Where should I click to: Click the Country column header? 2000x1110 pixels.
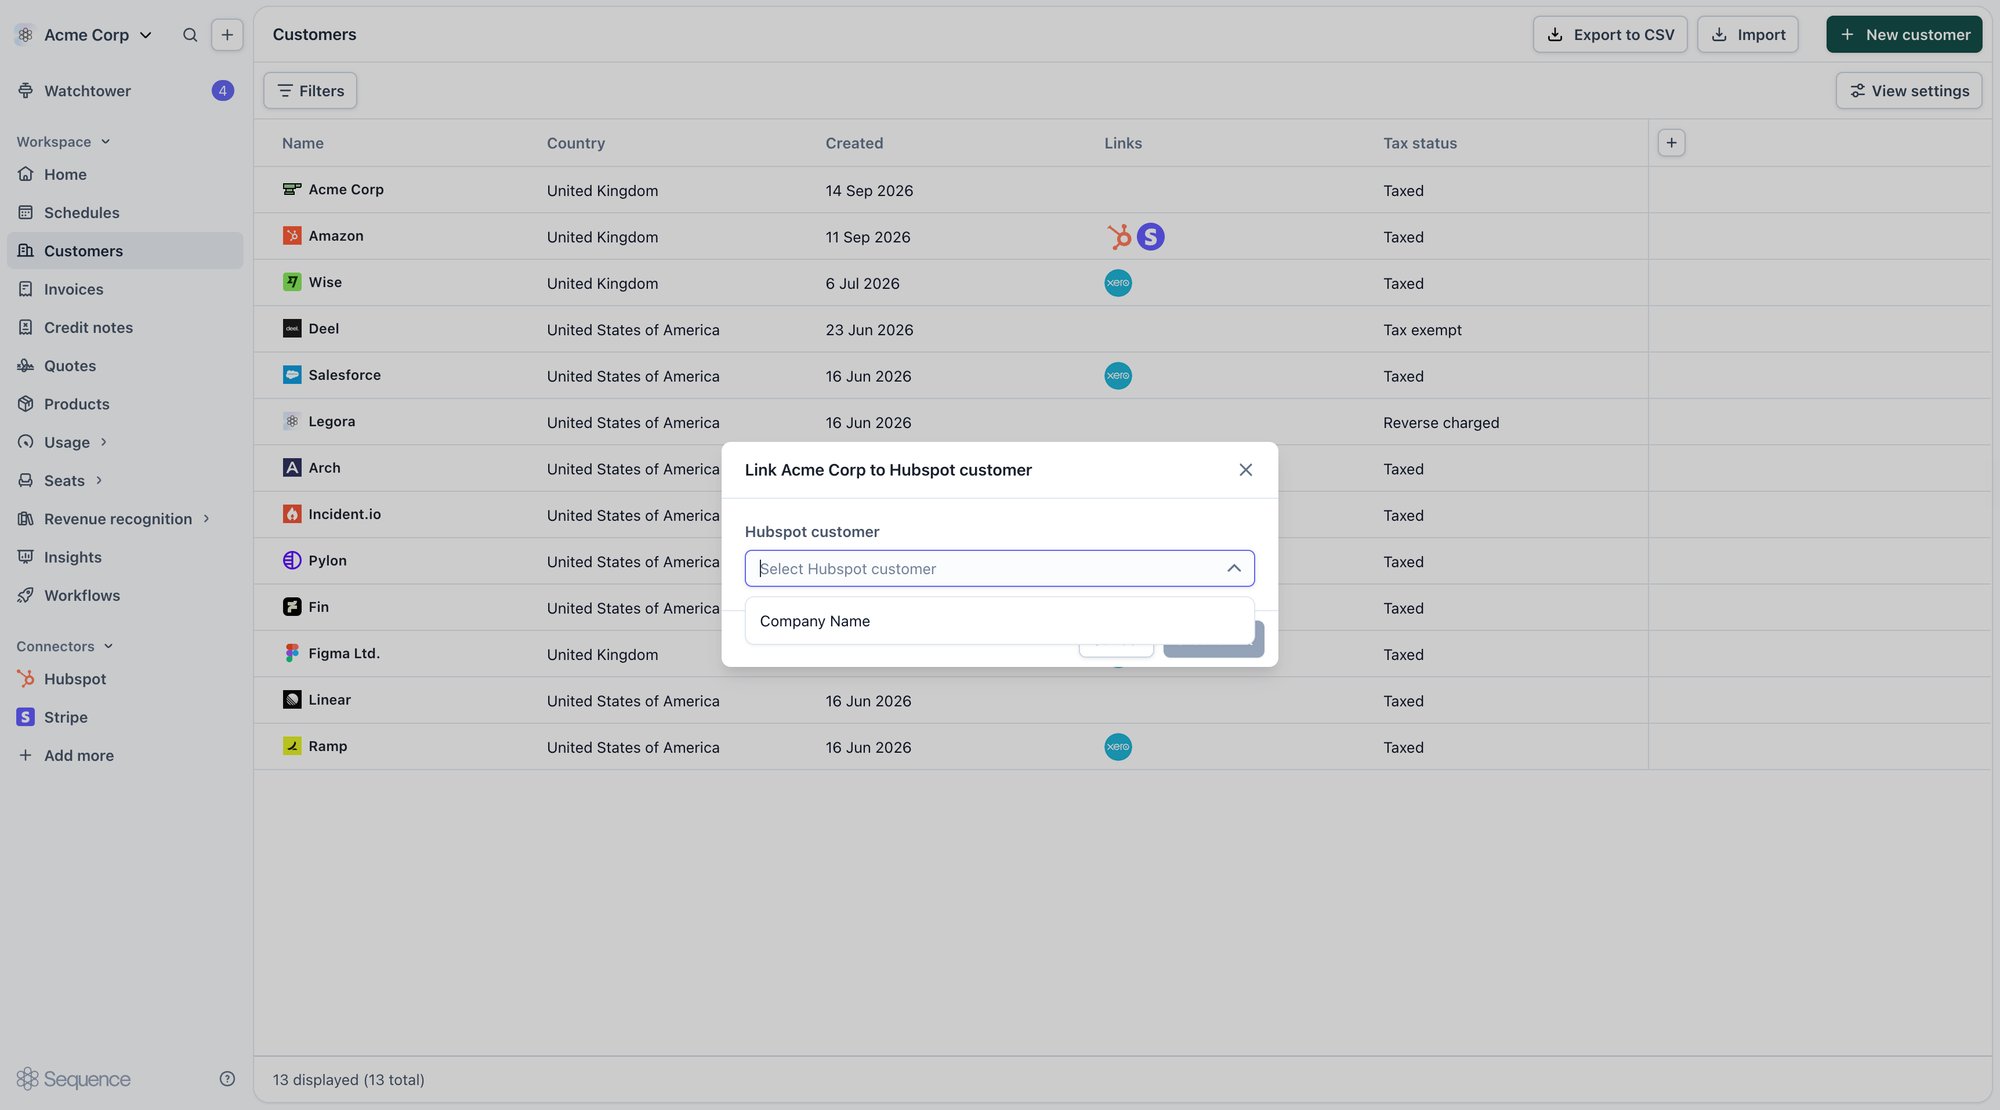[576, 143]
